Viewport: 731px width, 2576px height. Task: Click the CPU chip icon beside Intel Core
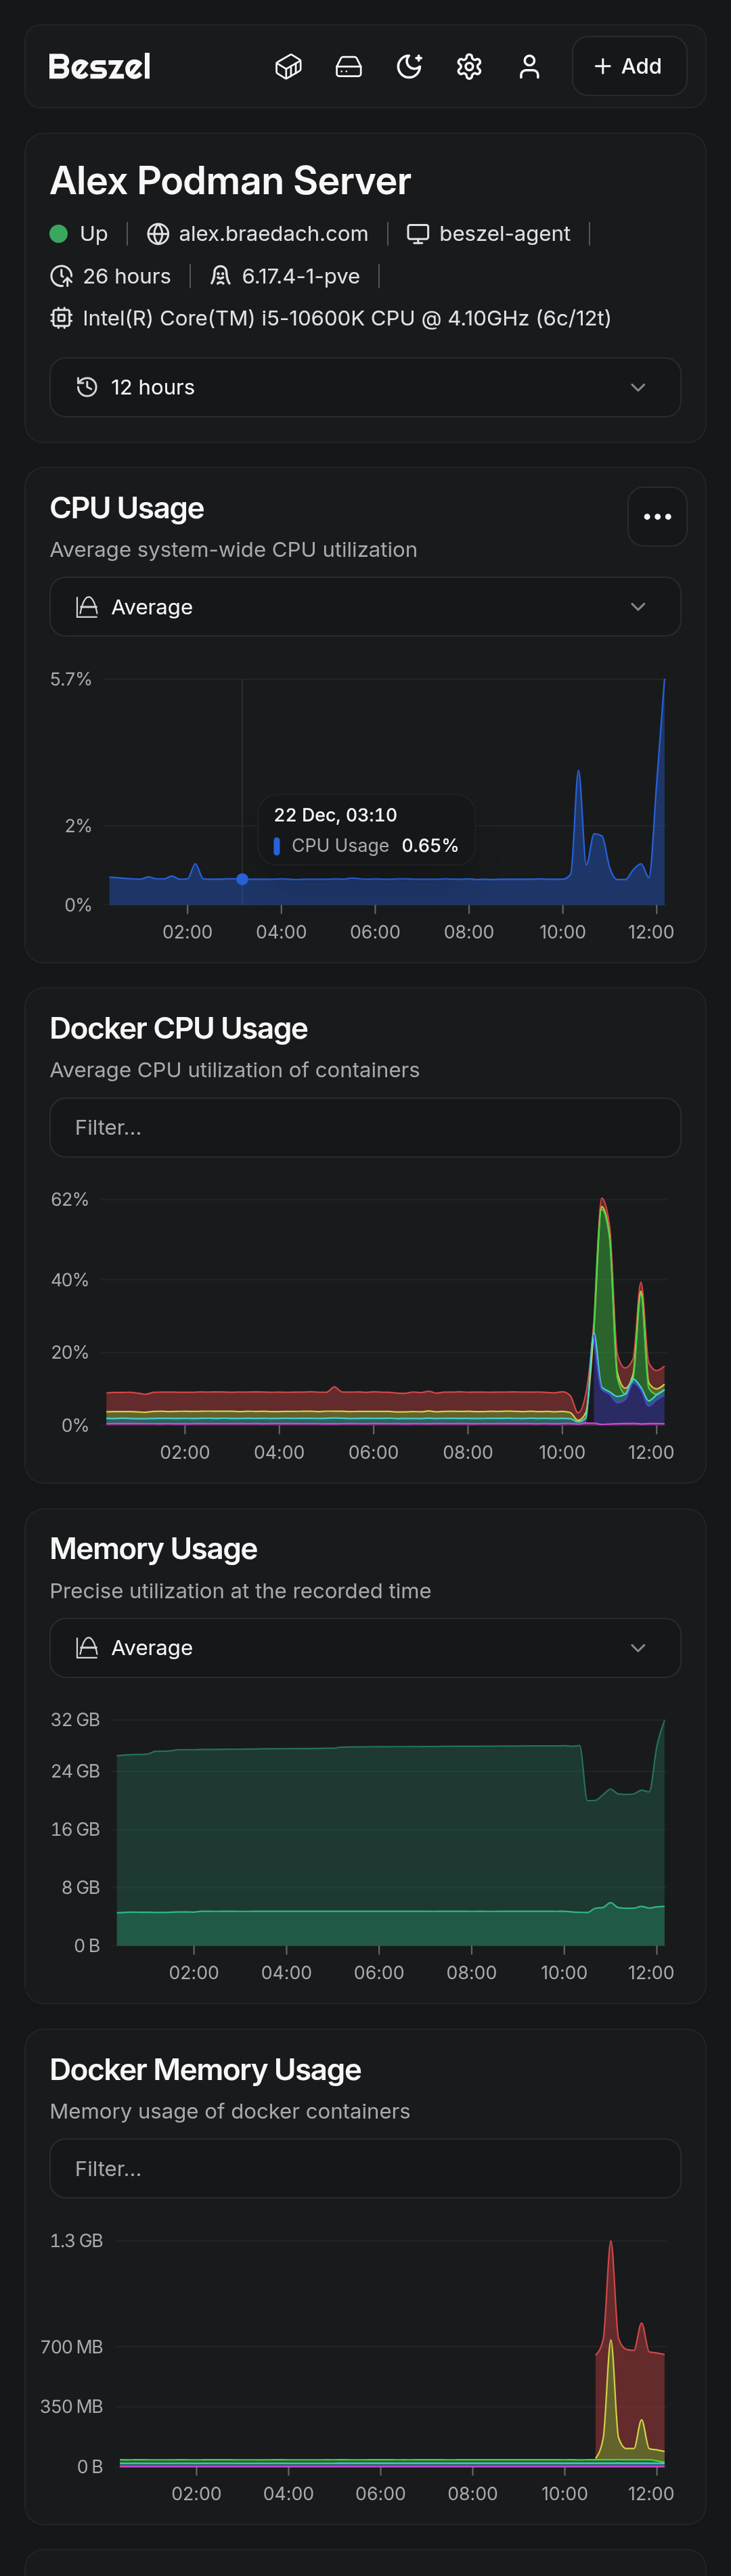(x=62, y=318)
